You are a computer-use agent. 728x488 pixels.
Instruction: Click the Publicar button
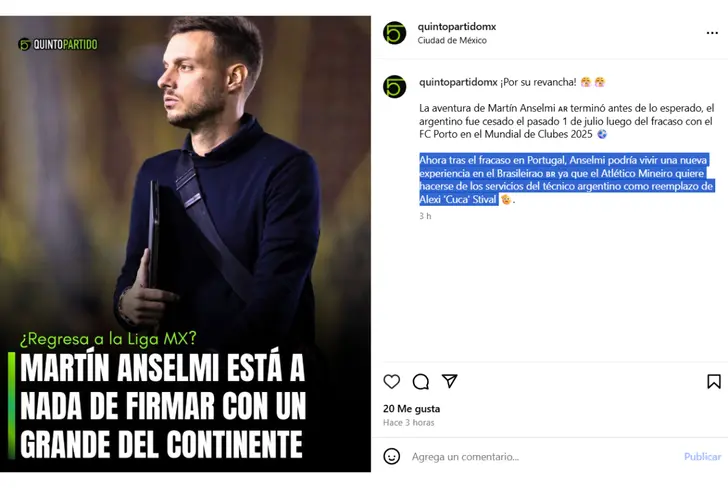pos(702,456)
